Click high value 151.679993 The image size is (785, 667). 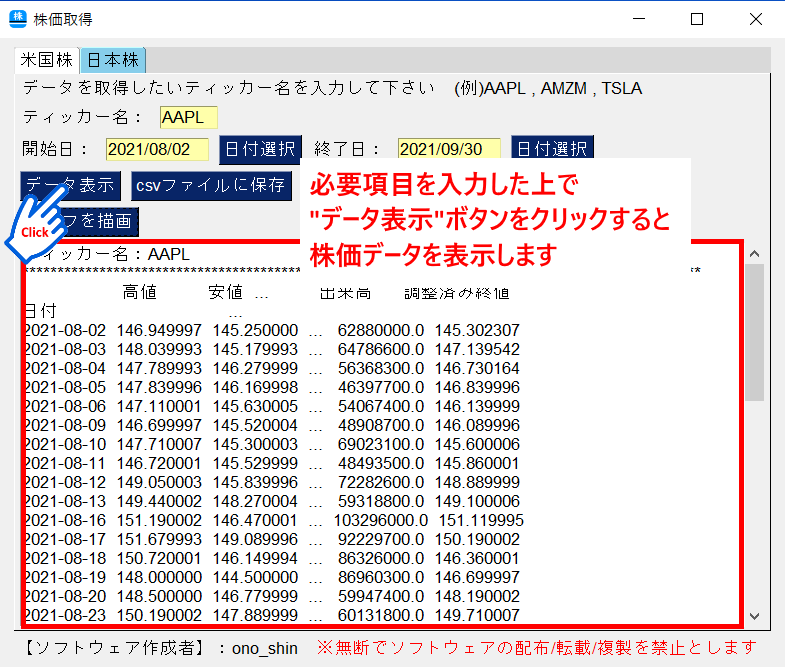(x=159, y=540)
